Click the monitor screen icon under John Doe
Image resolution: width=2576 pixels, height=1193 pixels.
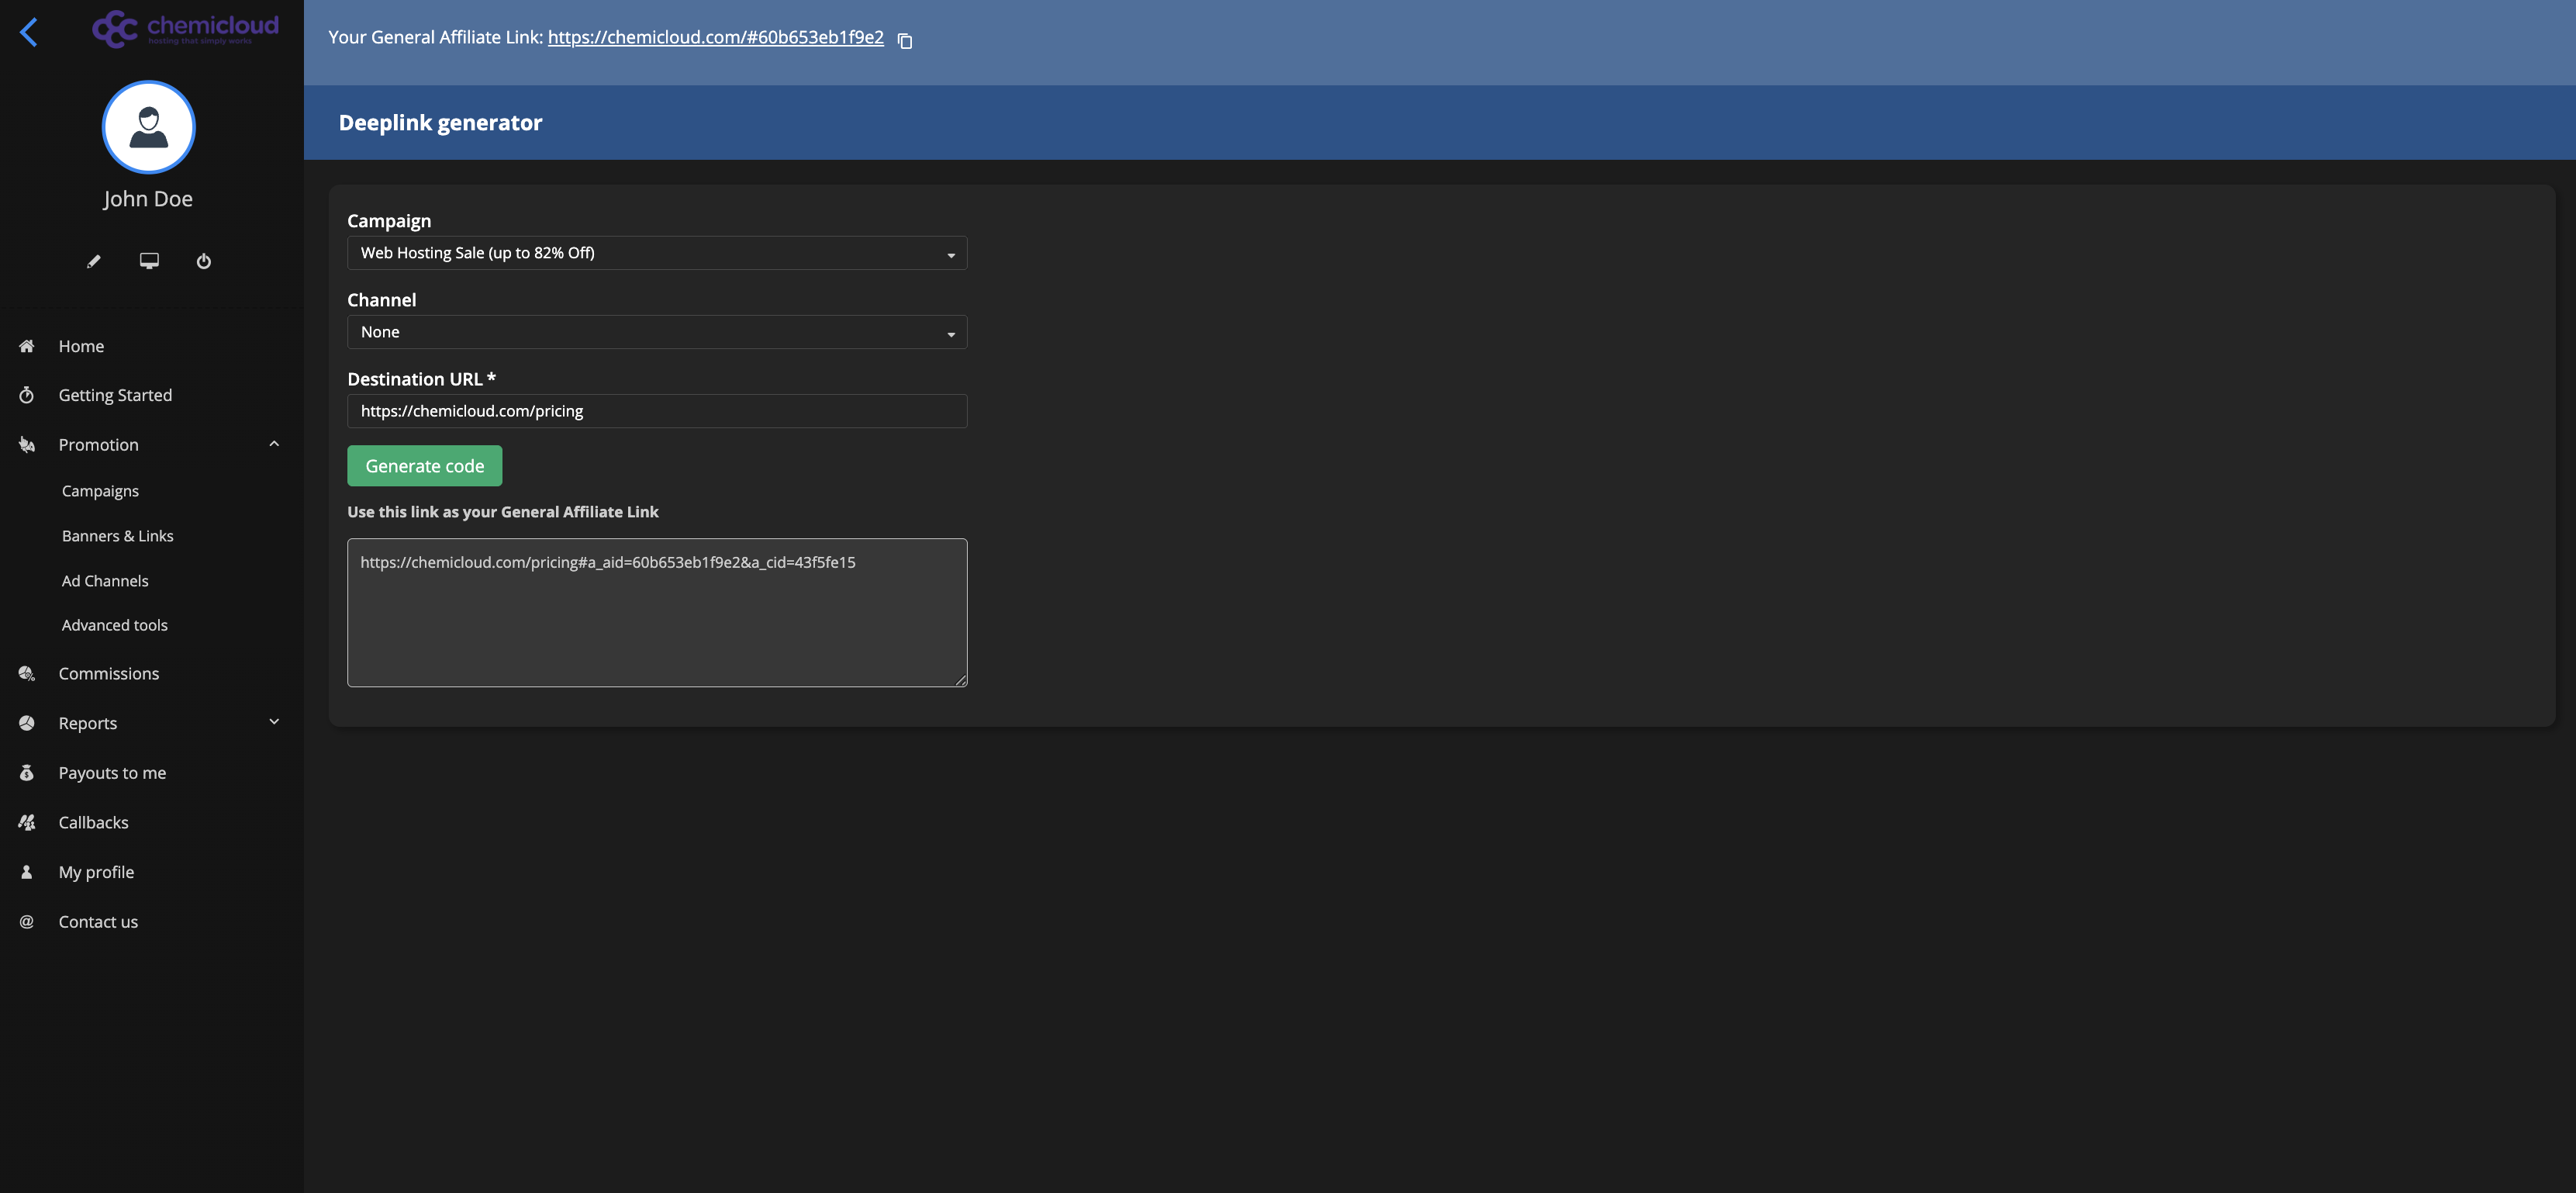tap(149, 261)
